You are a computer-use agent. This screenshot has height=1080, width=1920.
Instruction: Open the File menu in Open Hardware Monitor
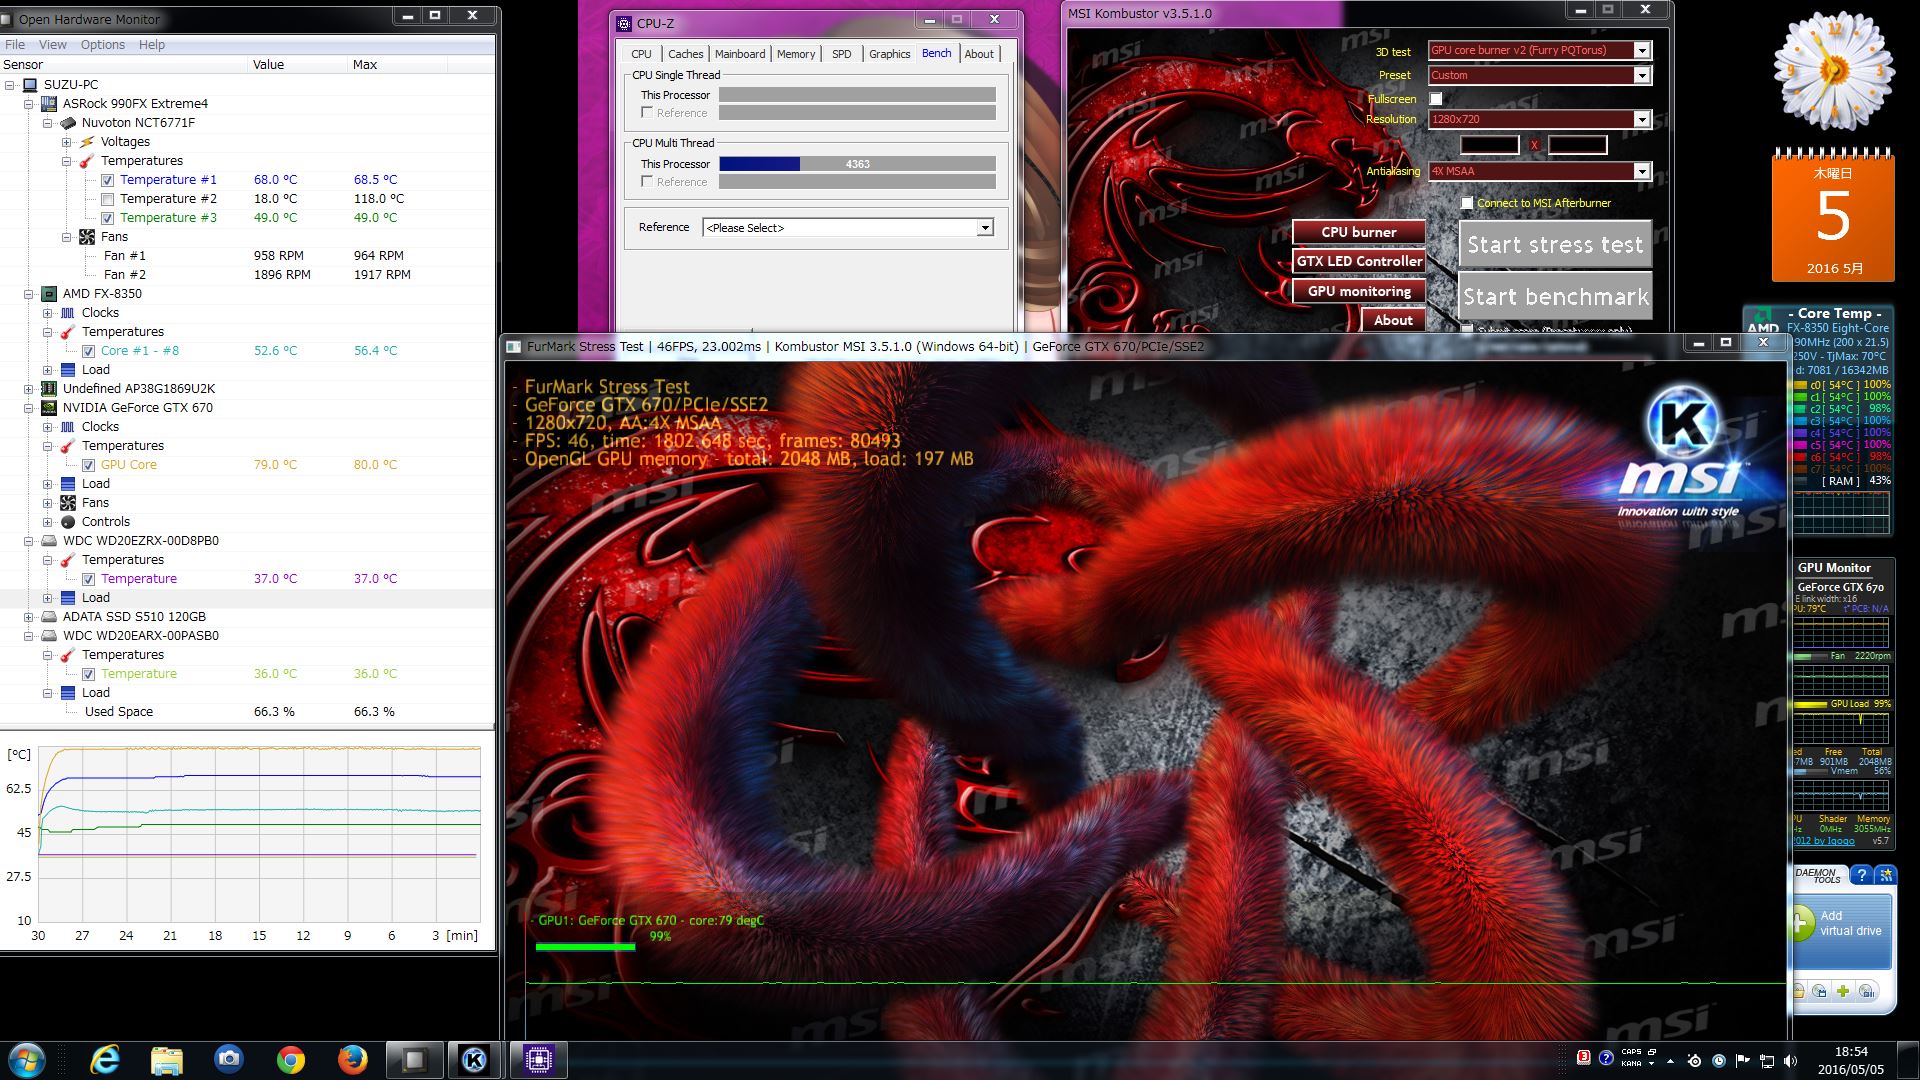15,45
